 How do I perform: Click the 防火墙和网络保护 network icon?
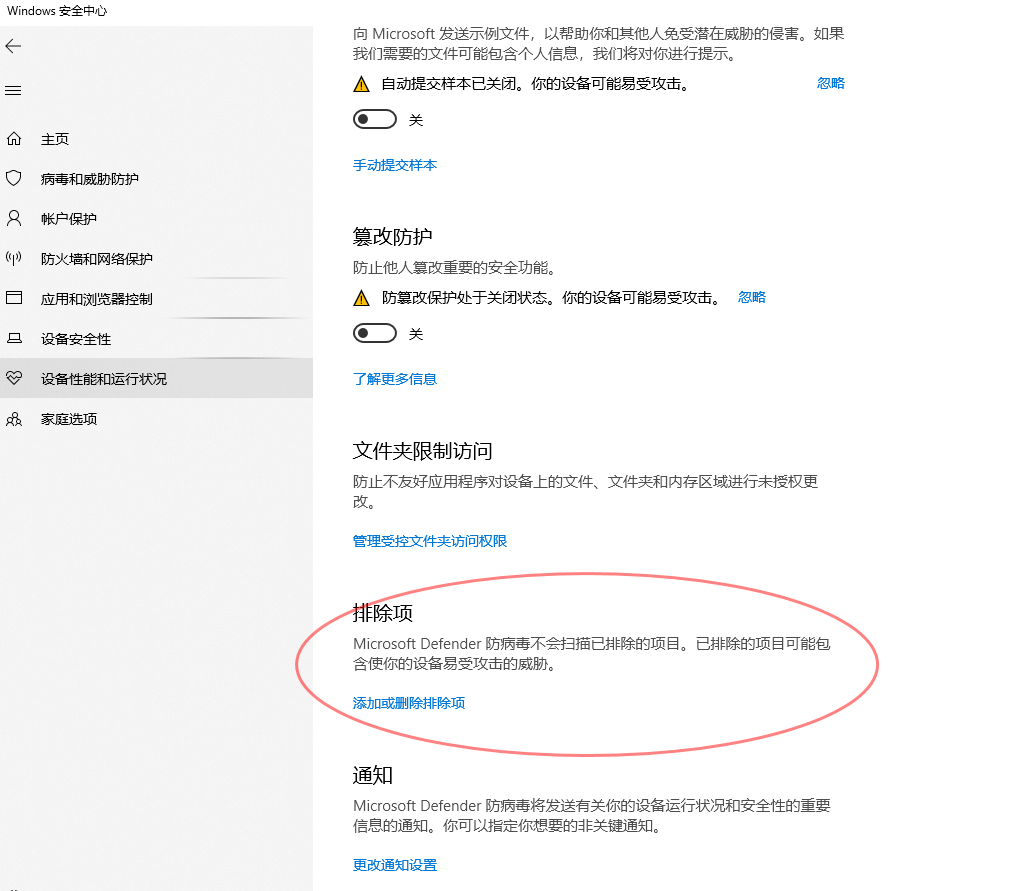[14, 259]
